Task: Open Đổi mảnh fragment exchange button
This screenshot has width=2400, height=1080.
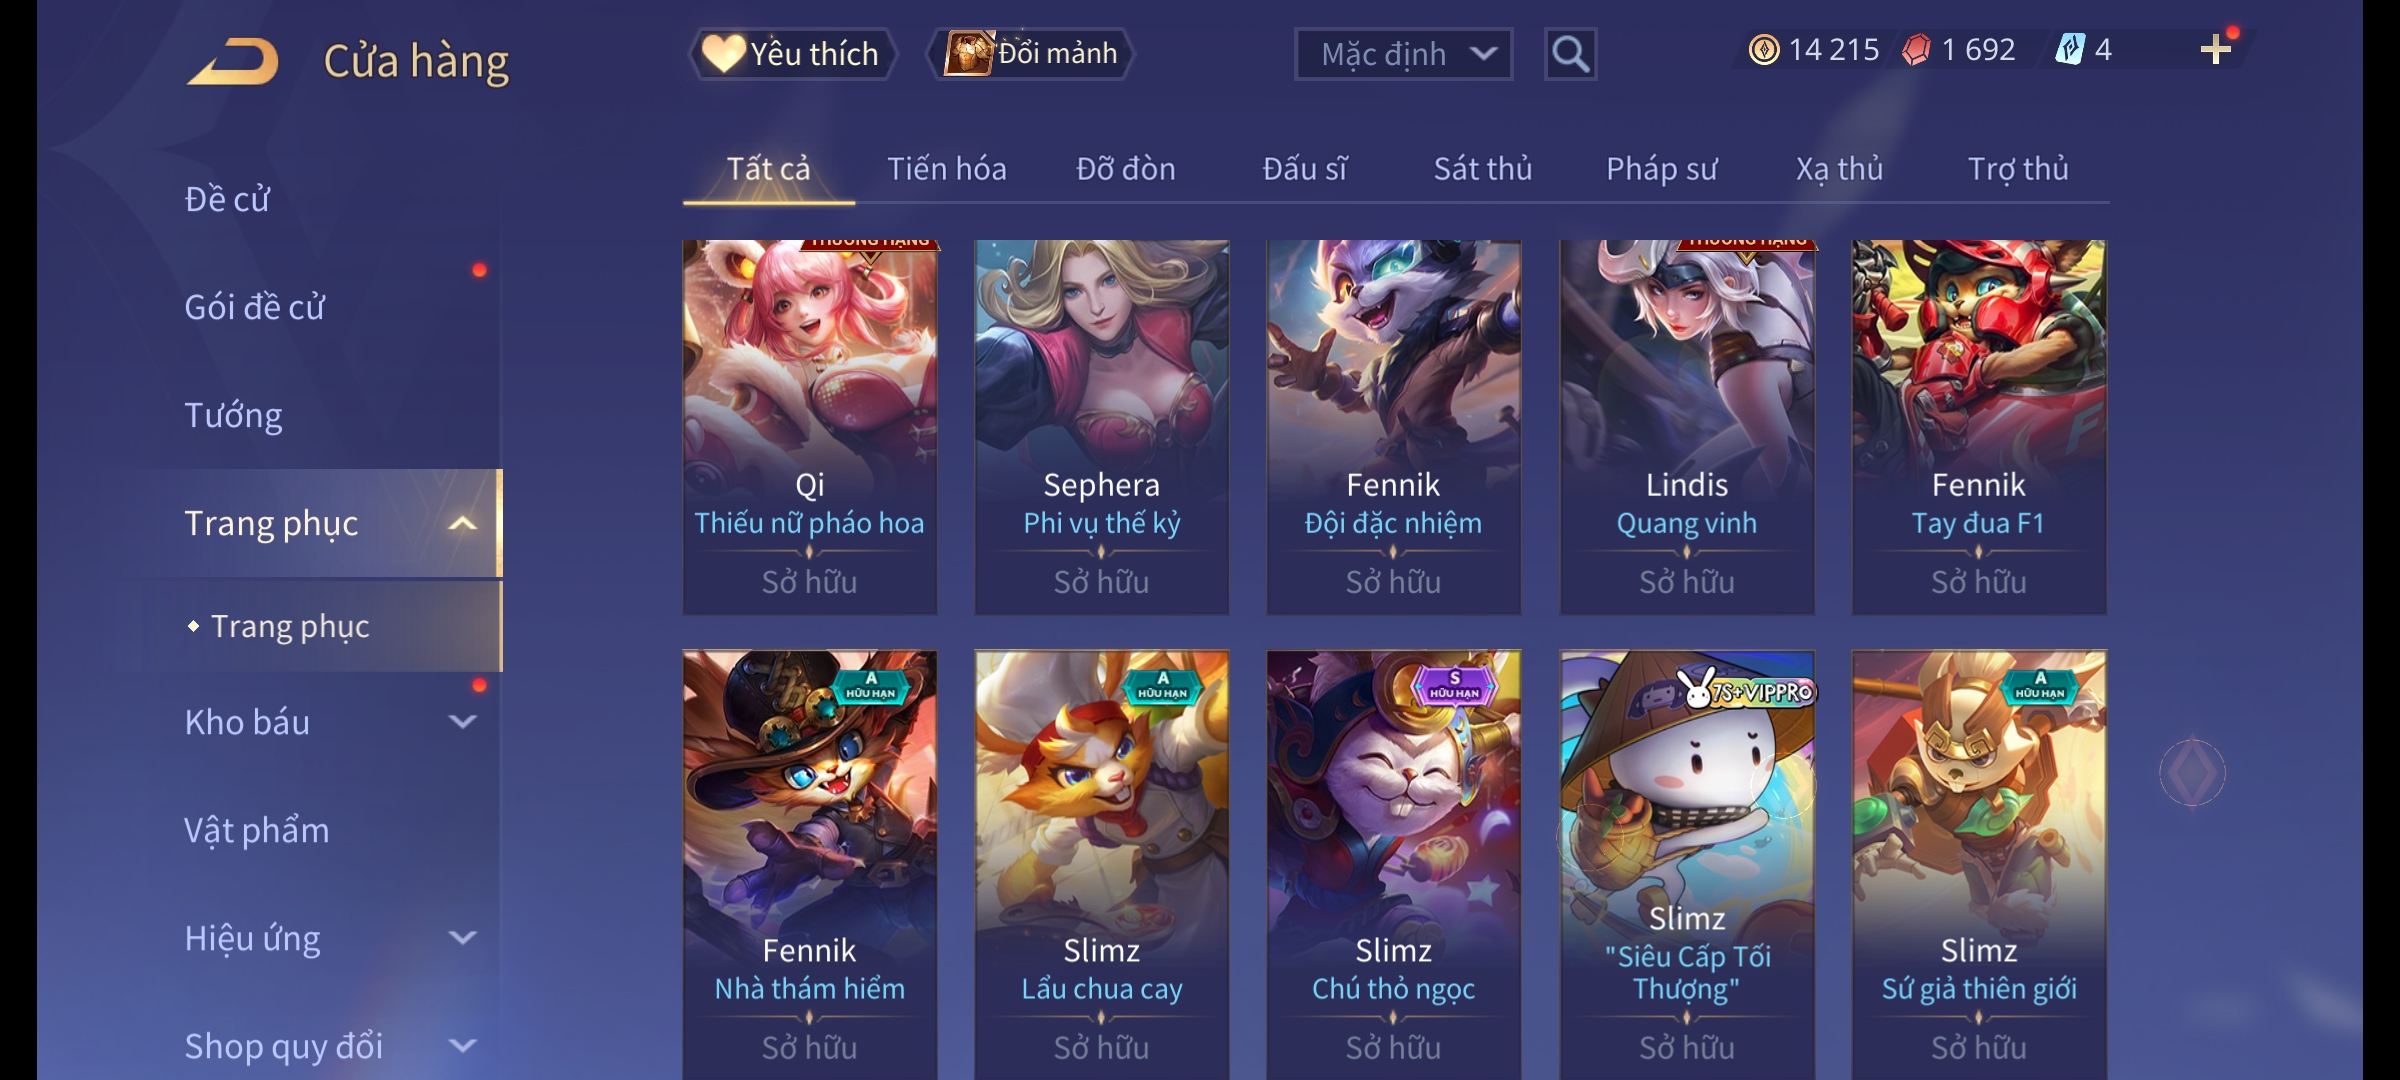Action: point(1031,54)
